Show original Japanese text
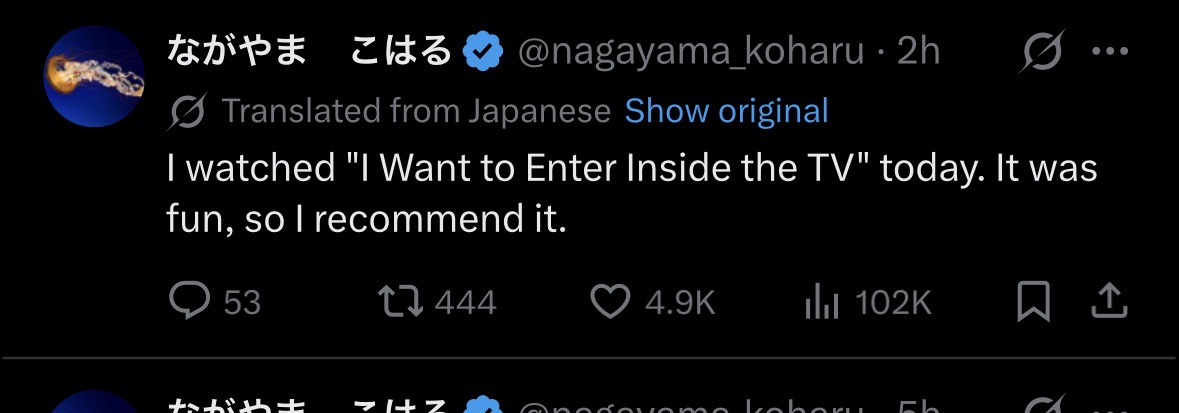1179x413 pixels. point(726,111)
